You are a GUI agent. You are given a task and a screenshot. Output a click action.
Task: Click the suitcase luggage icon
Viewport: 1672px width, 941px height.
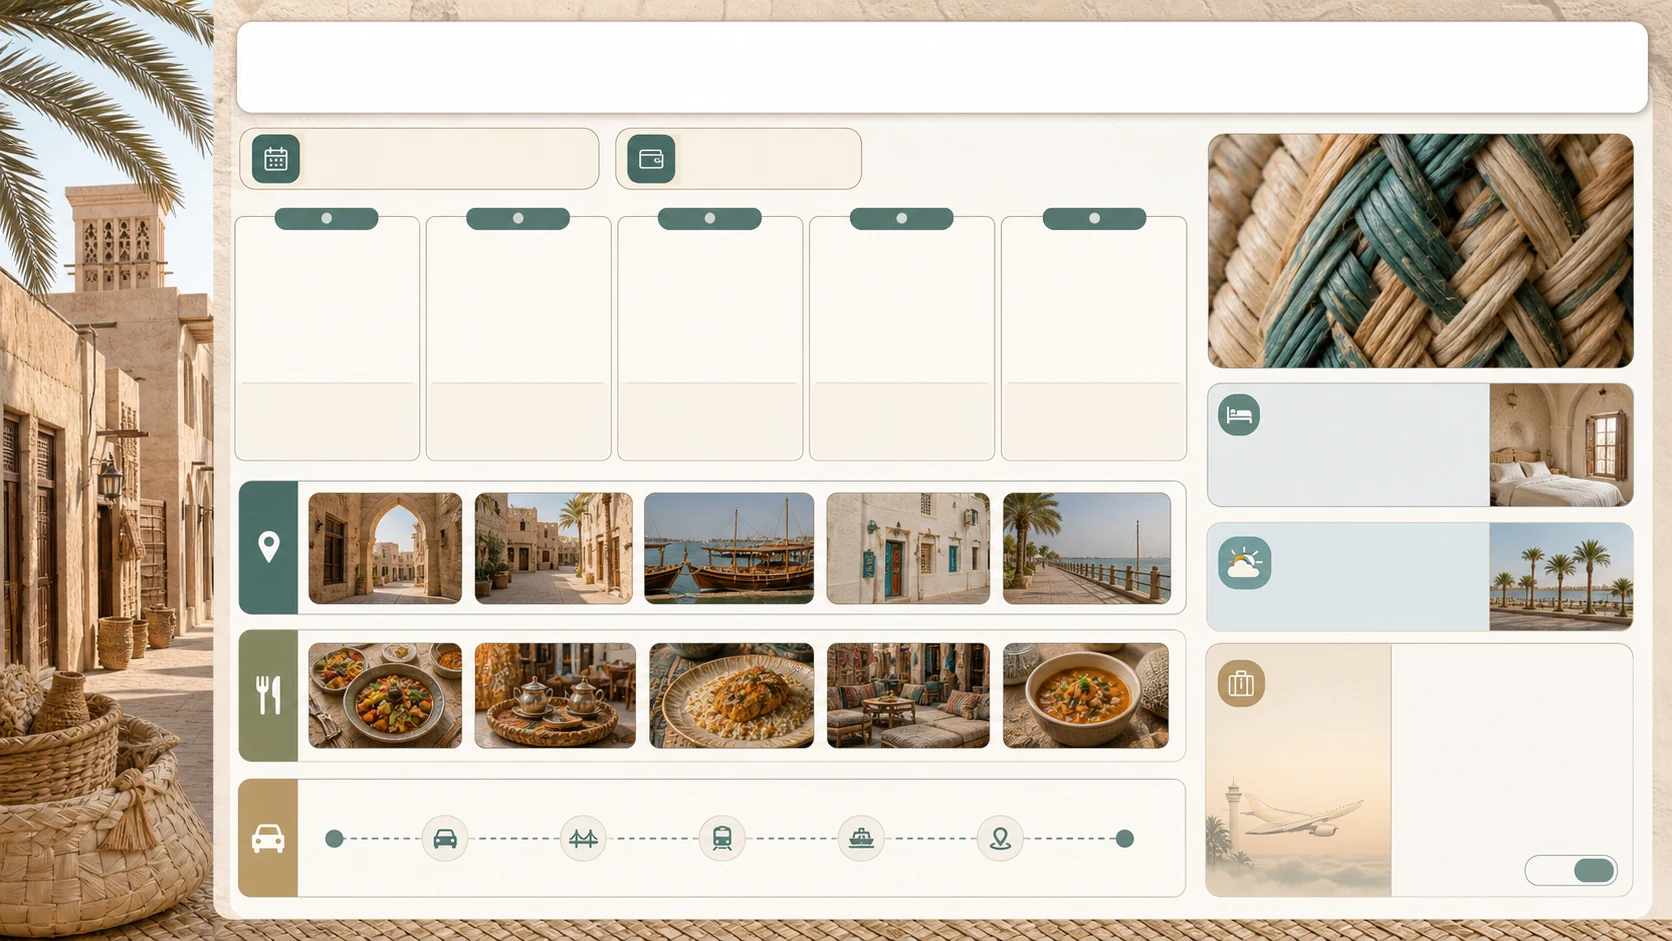(1241, 683)
